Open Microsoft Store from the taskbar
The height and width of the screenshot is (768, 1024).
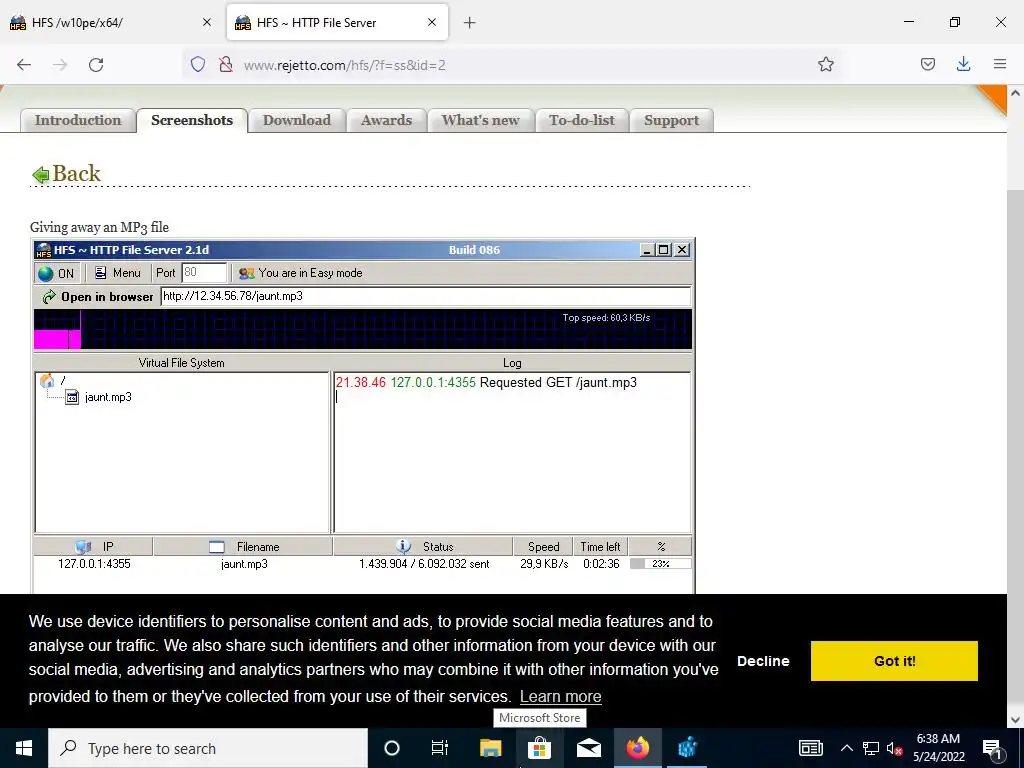539,748
